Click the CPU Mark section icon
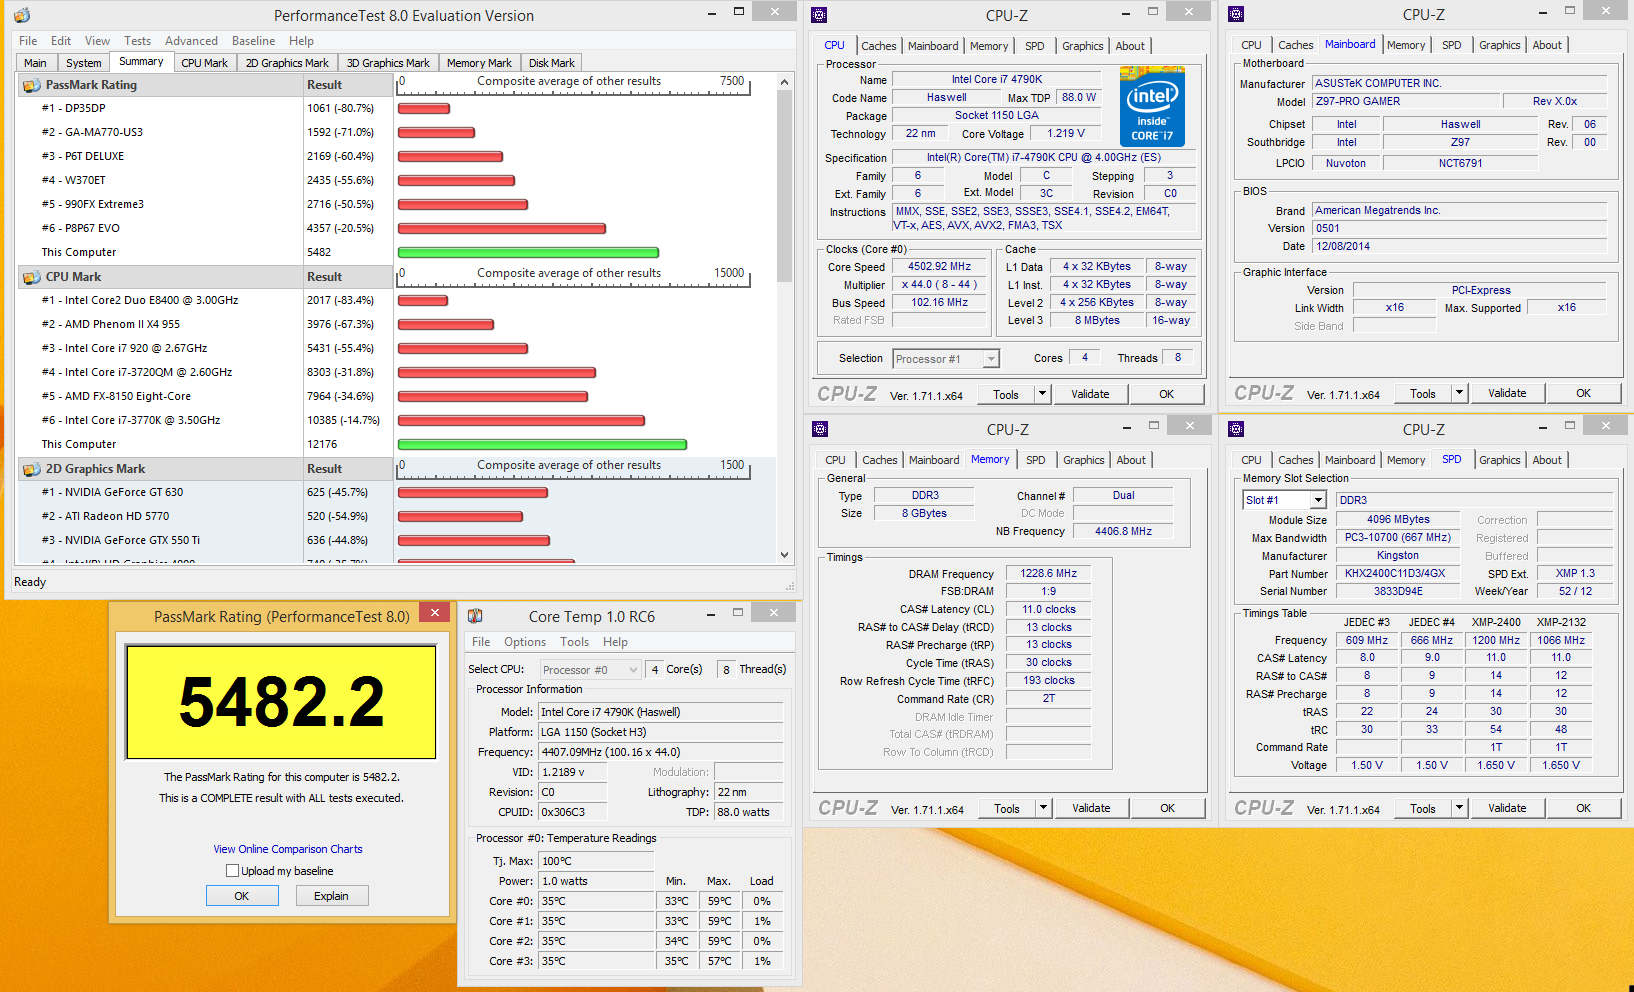This screenshot has height=992, width=1634. [31, 277]
